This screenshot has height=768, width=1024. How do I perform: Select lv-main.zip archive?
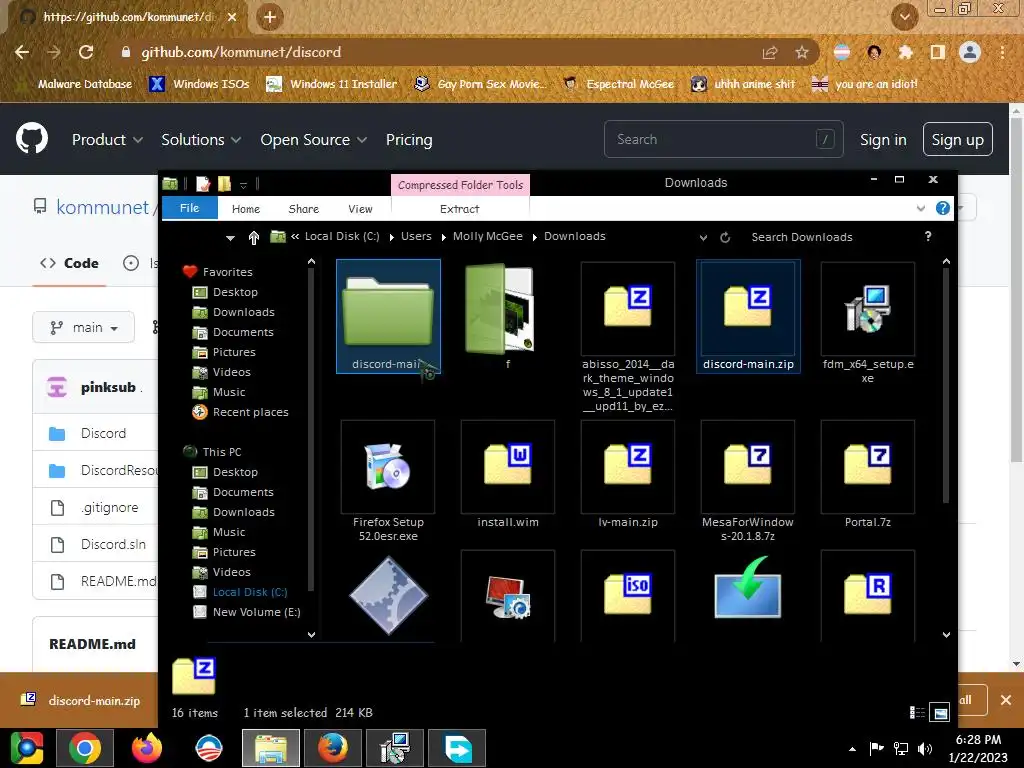pyautogui.click(x=628, y=474)
